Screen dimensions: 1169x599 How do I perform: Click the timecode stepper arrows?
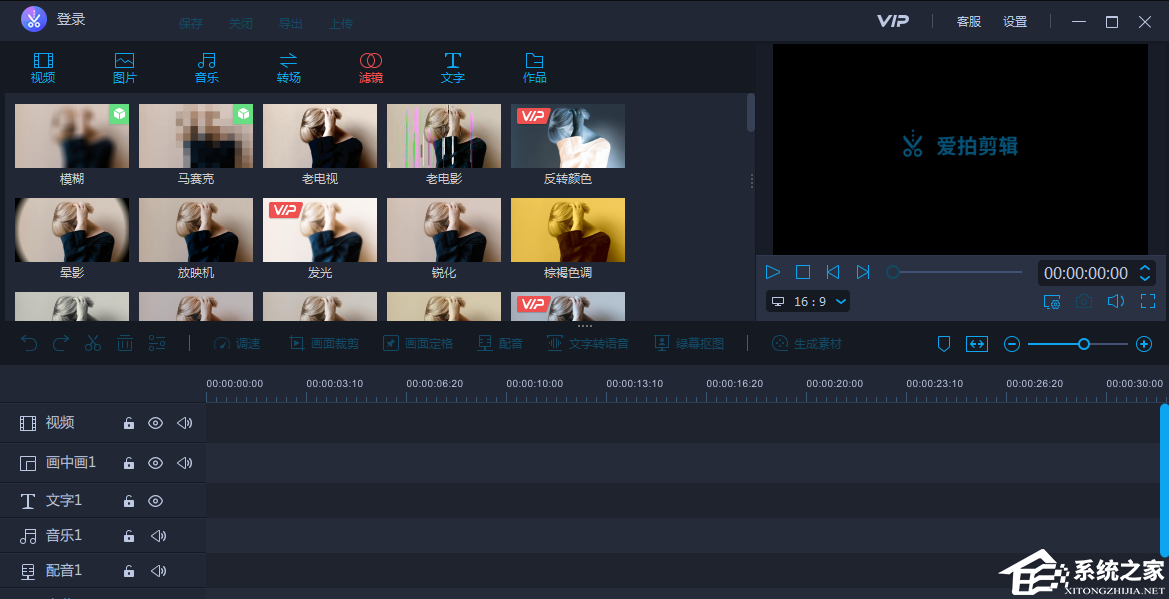[1146, 273]
